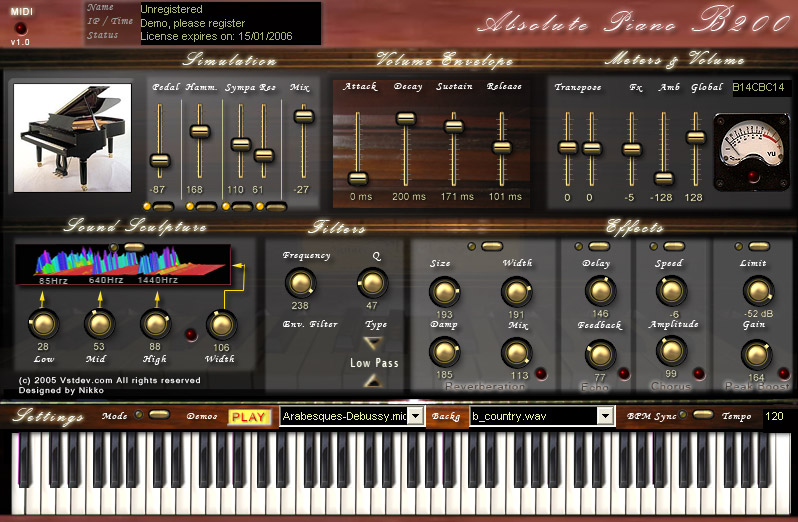798x522 pixels.
Task: Click the Low Pass filter type label
Action: [374, 363]
